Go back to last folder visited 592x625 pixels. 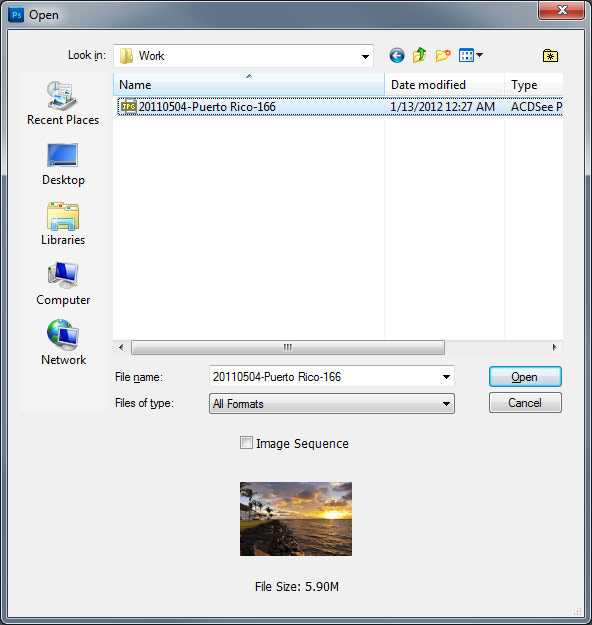click(x=397, y=55)
